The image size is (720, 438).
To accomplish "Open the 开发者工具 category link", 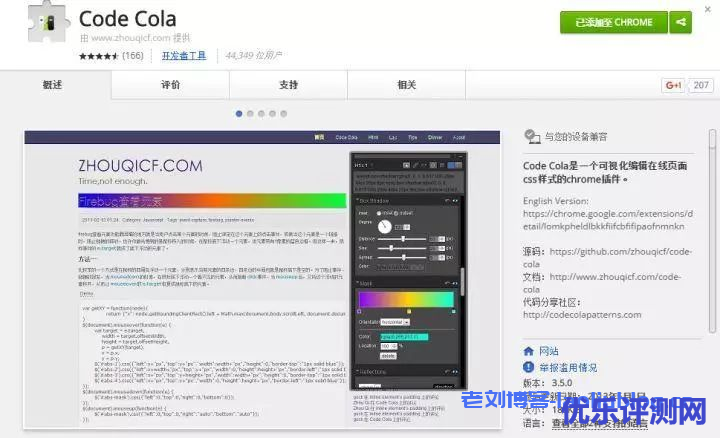I will pos(184,56).
